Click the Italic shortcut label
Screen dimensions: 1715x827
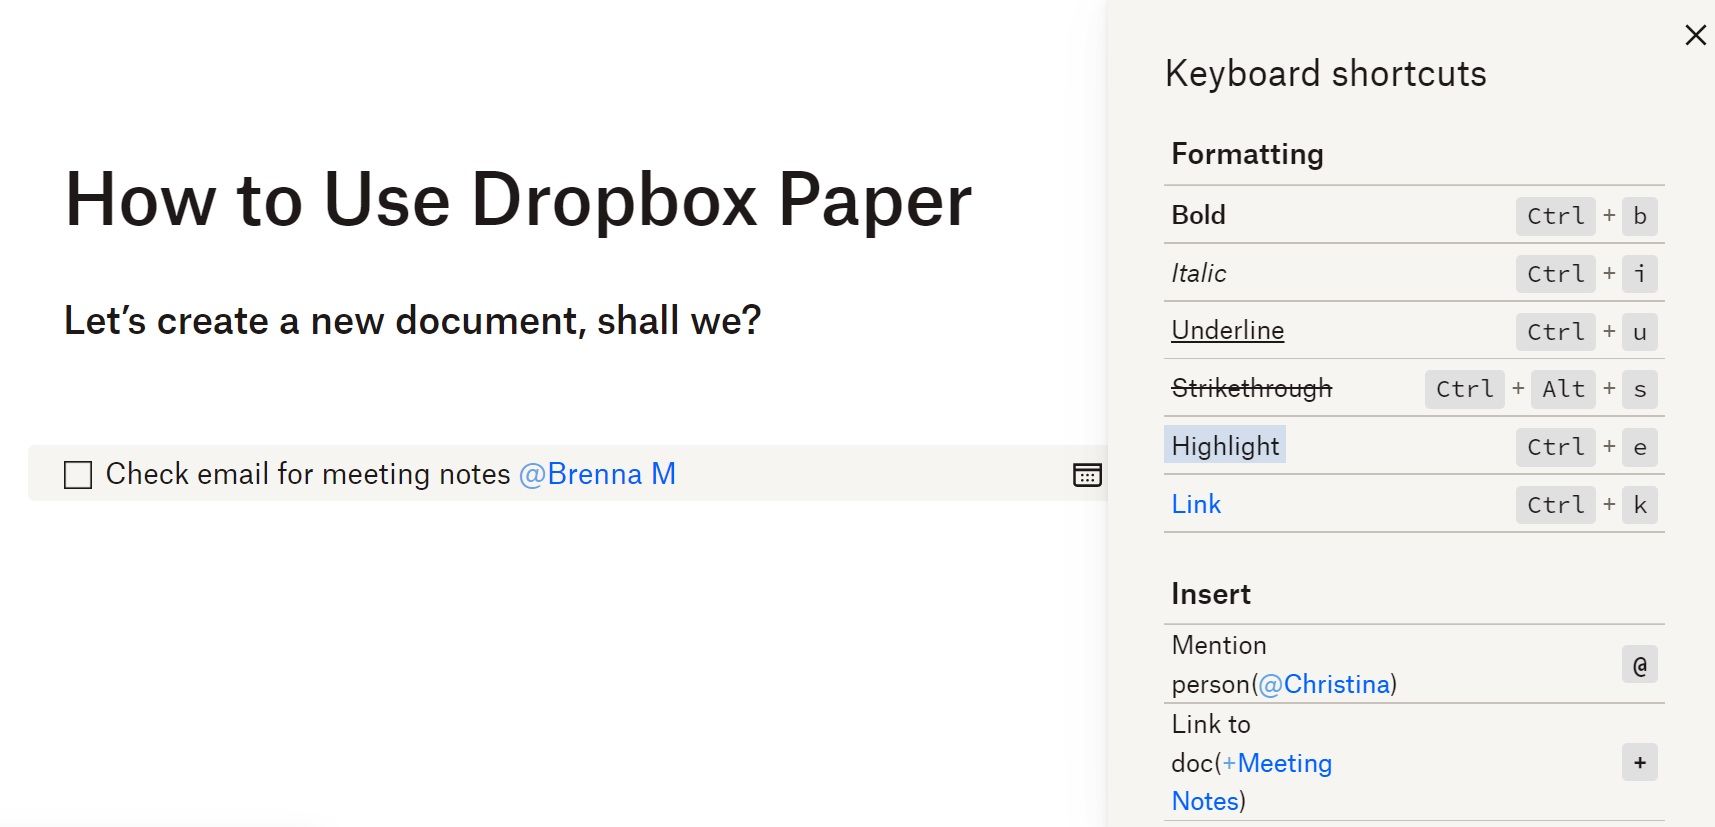[1198, 273]
